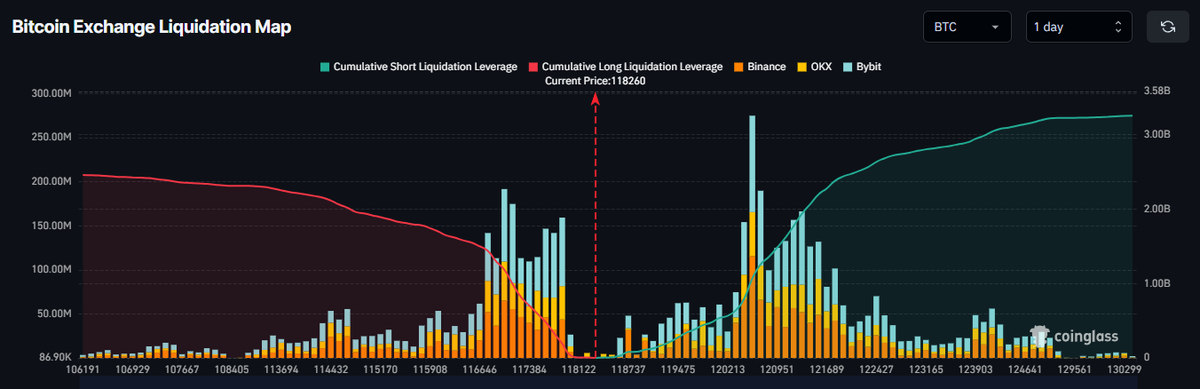The height and width of the screenshot is (389, 1200).
Task: Click the 108405 price axis label
Action: (x=232, y=370)
